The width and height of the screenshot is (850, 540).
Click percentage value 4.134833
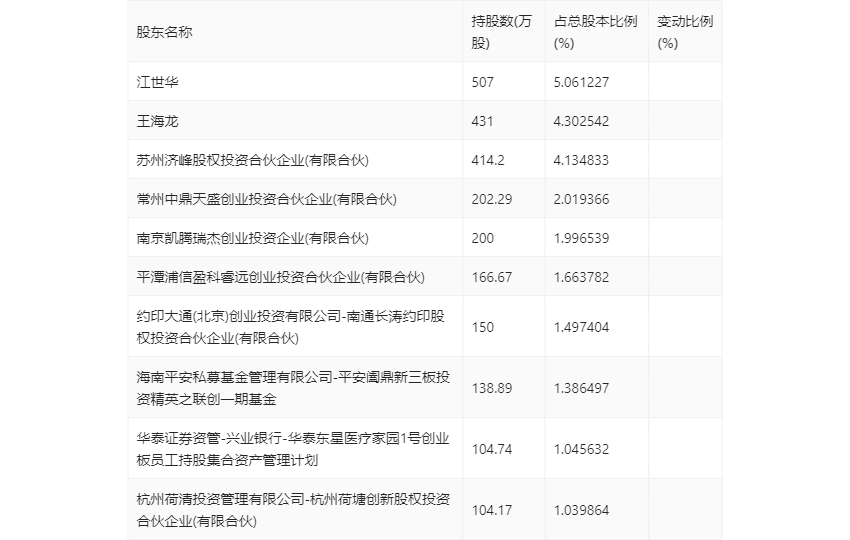click(x=581, y=160)
